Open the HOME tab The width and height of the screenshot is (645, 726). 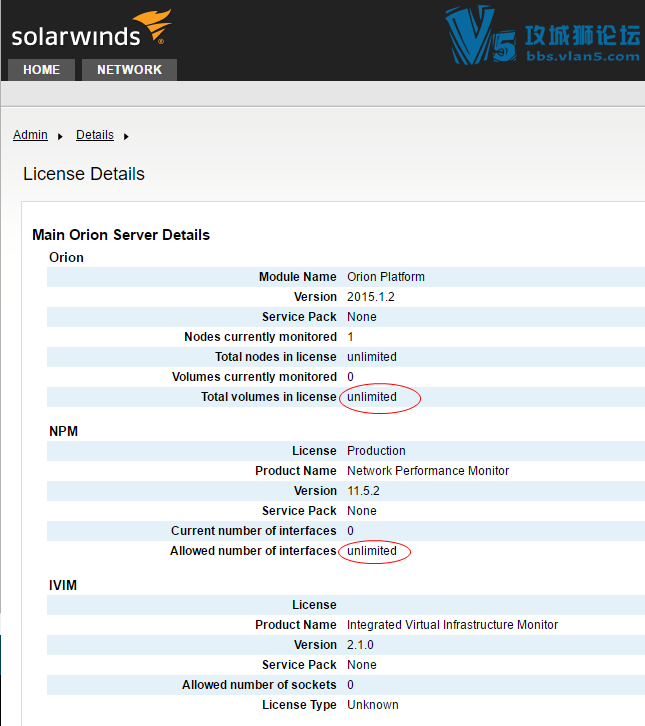41,70
